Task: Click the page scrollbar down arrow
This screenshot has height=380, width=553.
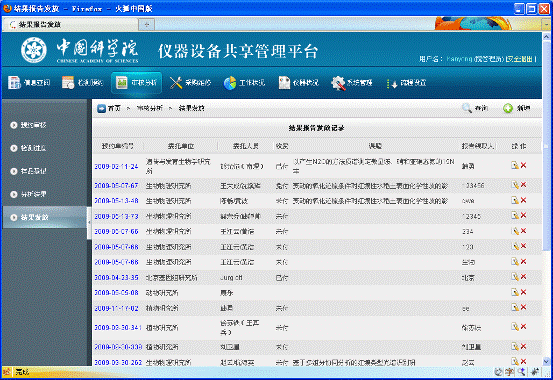Action: 546,361
